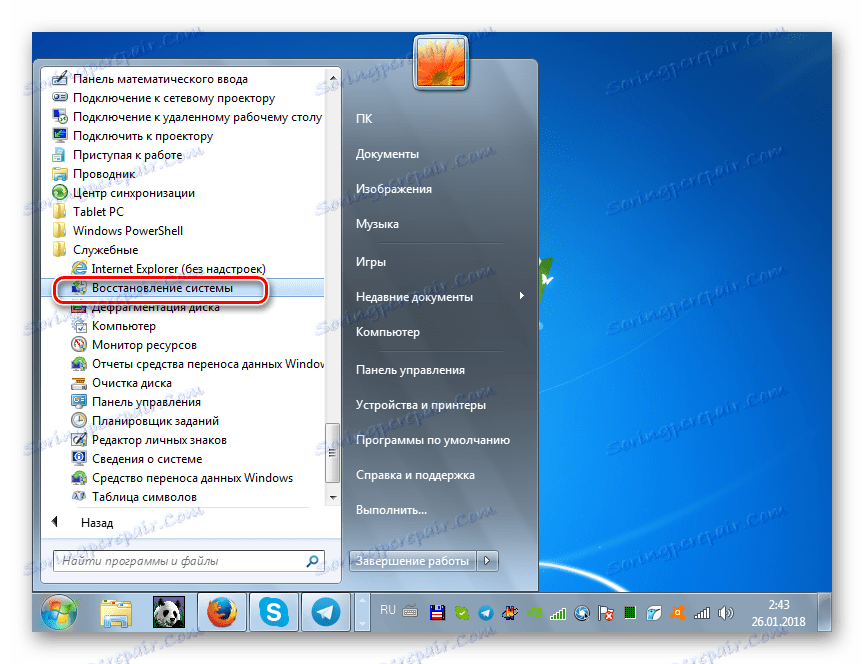
Task: Open shutdown options arrow next to Завершение работы
Action: (488, 561)
